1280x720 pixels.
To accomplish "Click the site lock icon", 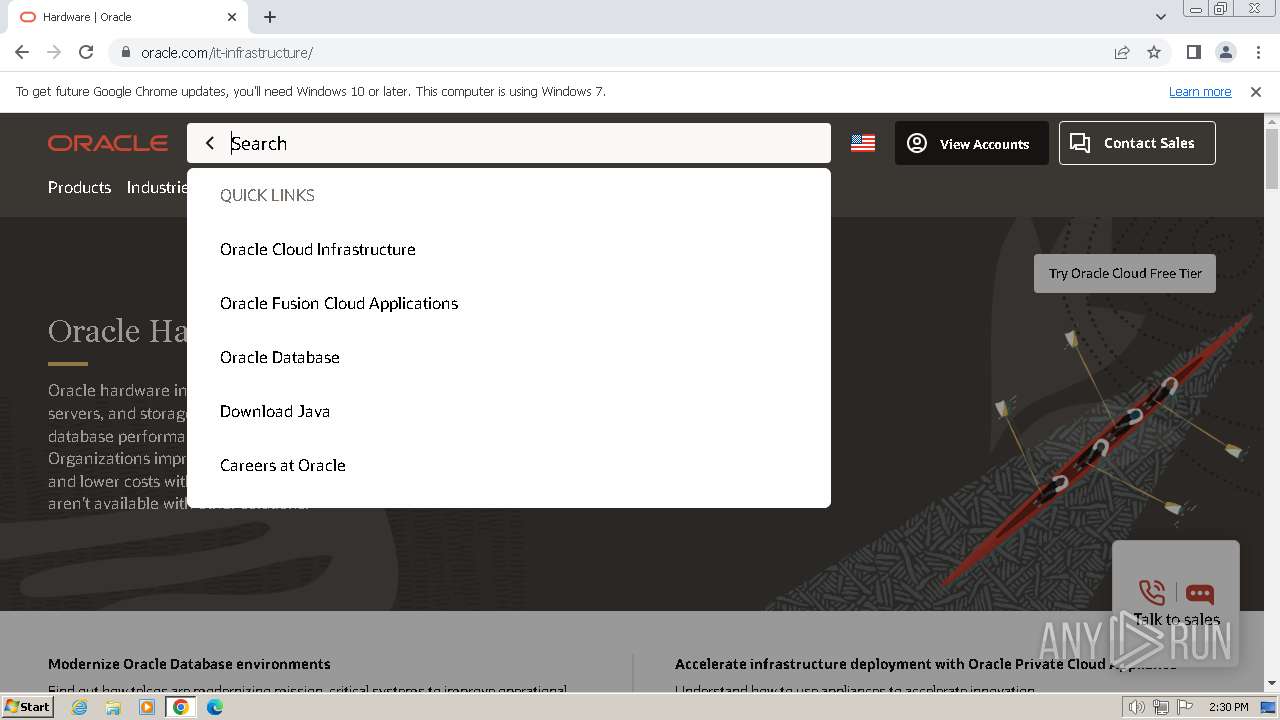I will 124,52.
